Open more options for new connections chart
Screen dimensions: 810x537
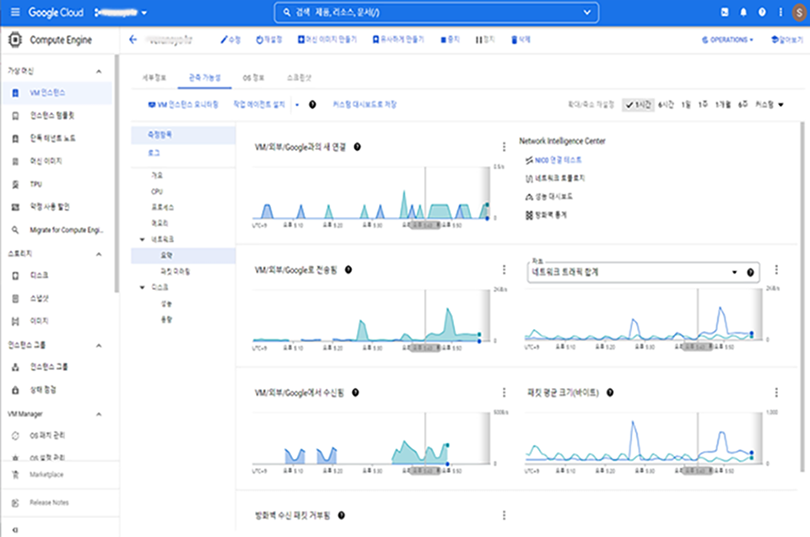(x=504, y=147)
